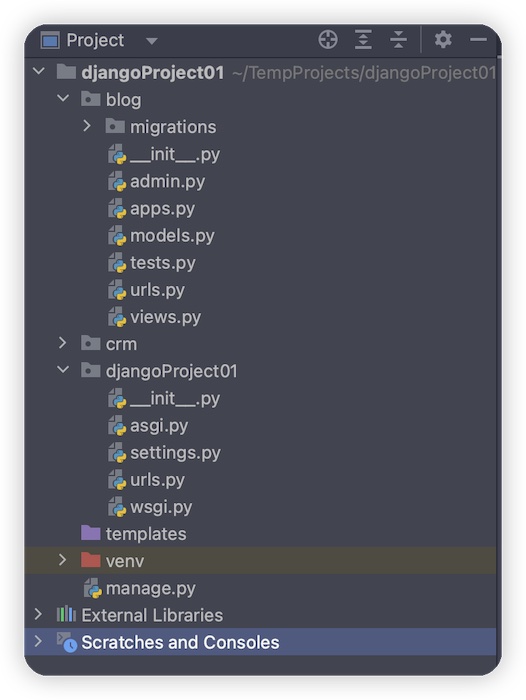This screenshot has width=526, height=700.
Task: Click the Expand All toolbar icon
Action: point(363,40)
